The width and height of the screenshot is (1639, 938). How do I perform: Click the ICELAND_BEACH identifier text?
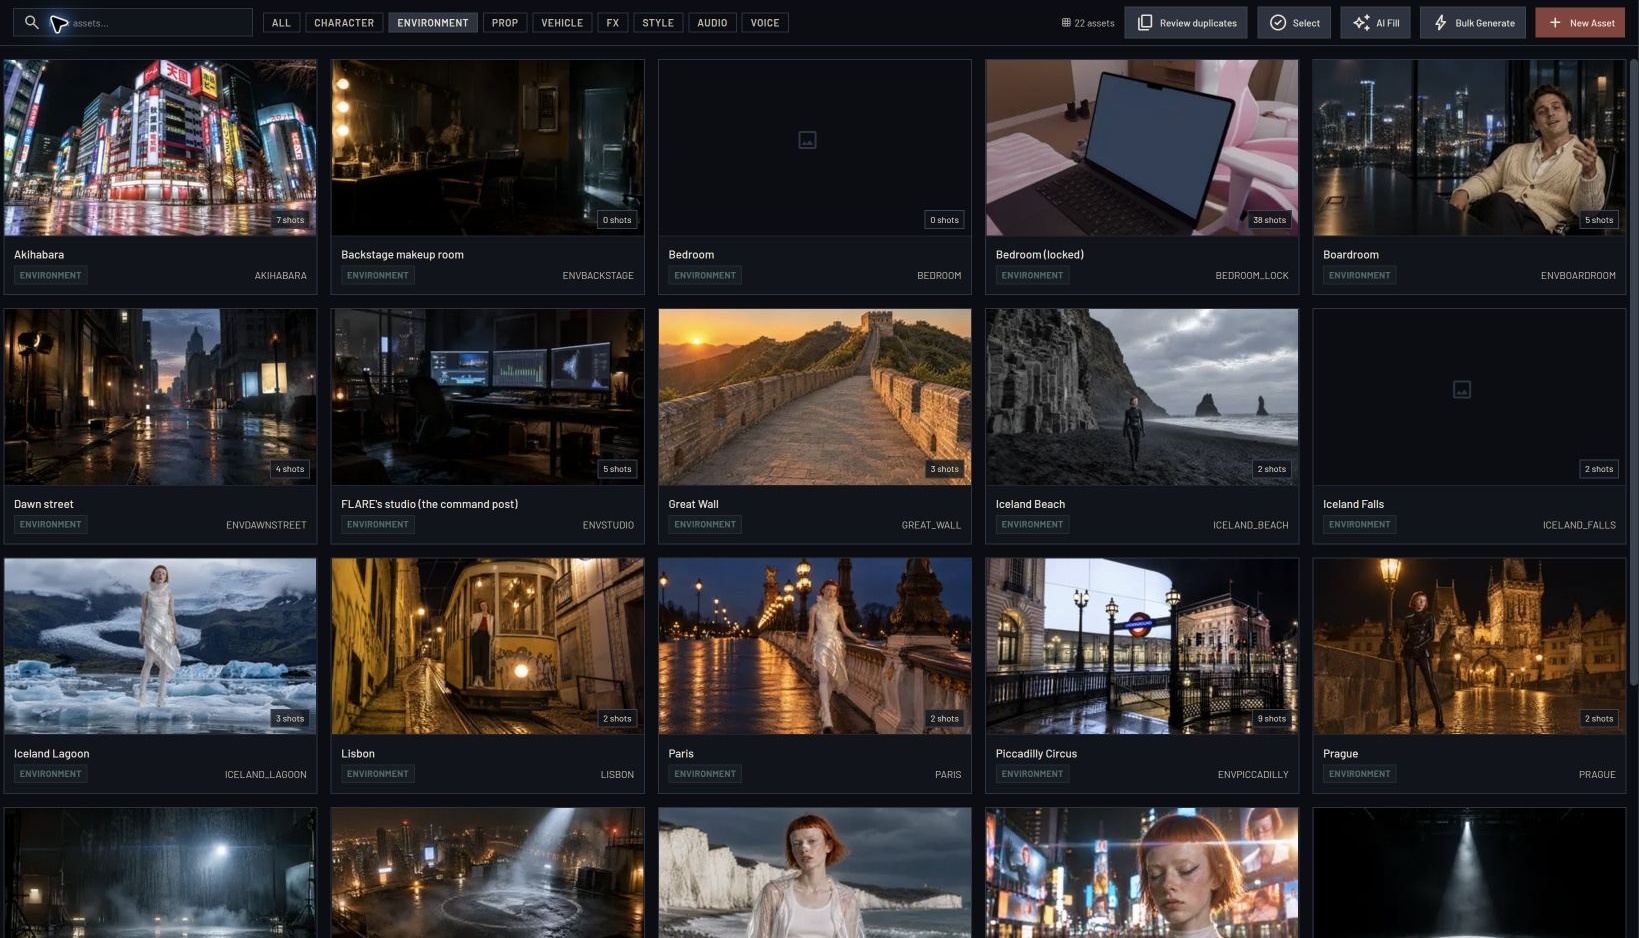tap(1250, 525)
